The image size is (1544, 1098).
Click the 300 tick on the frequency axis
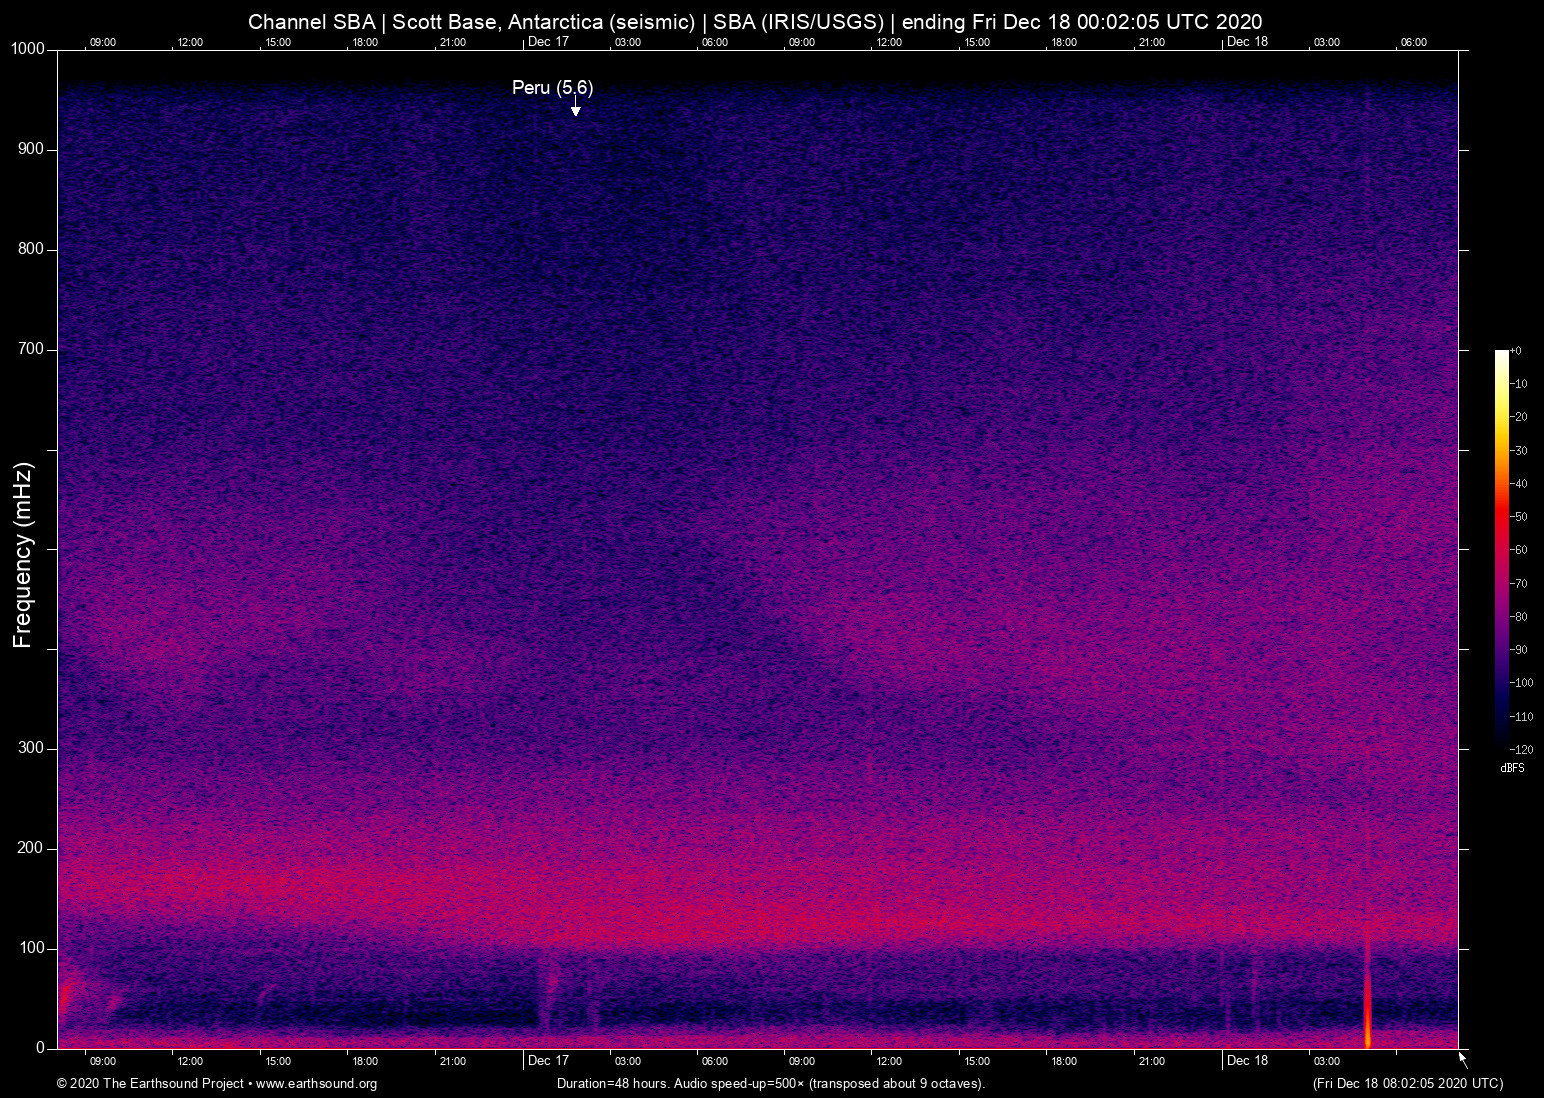[31, 748]
